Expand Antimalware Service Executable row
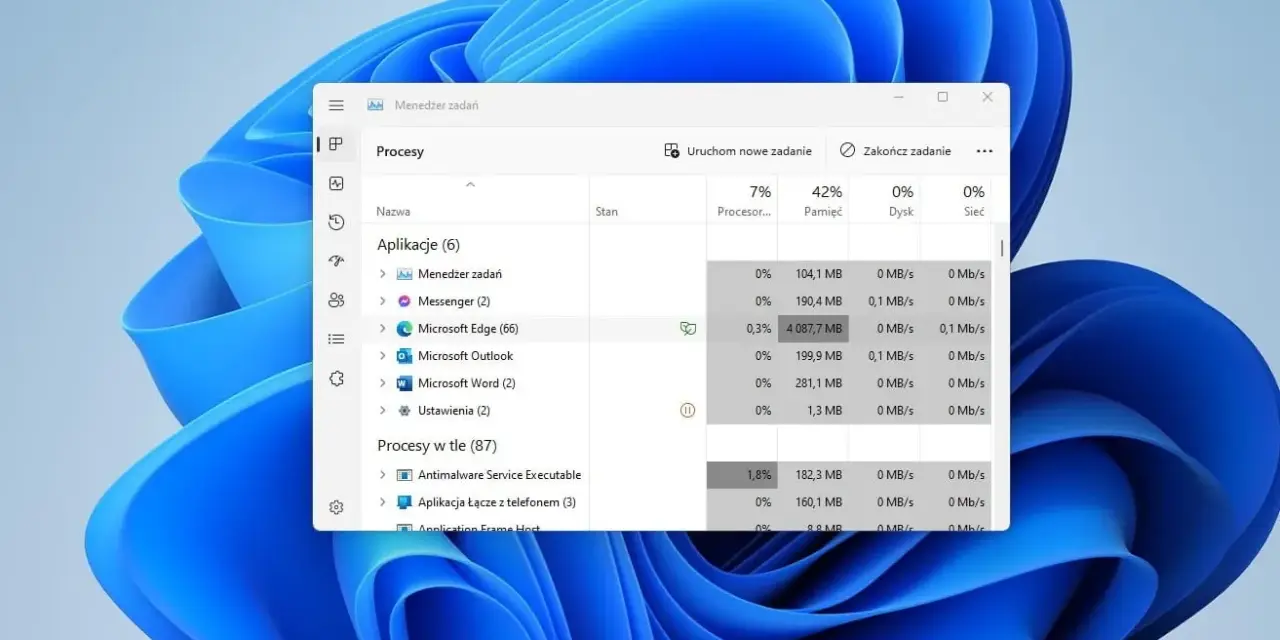The width and height of the screenshot is (1280, 640). [x=382, y=475]
